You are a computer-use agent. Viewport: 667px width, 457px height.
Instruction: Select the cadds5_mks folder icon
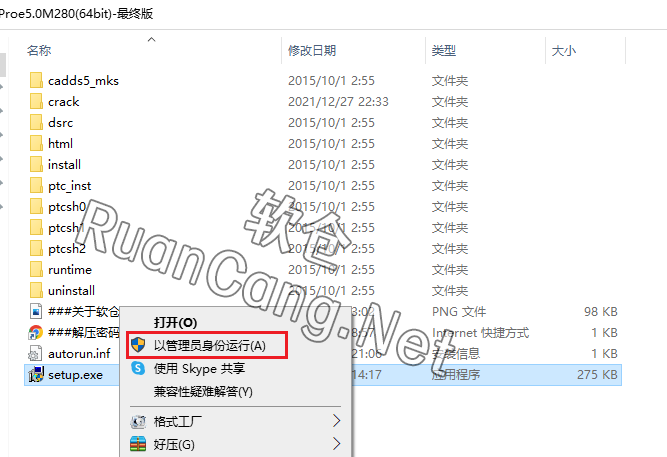(36, 80)
